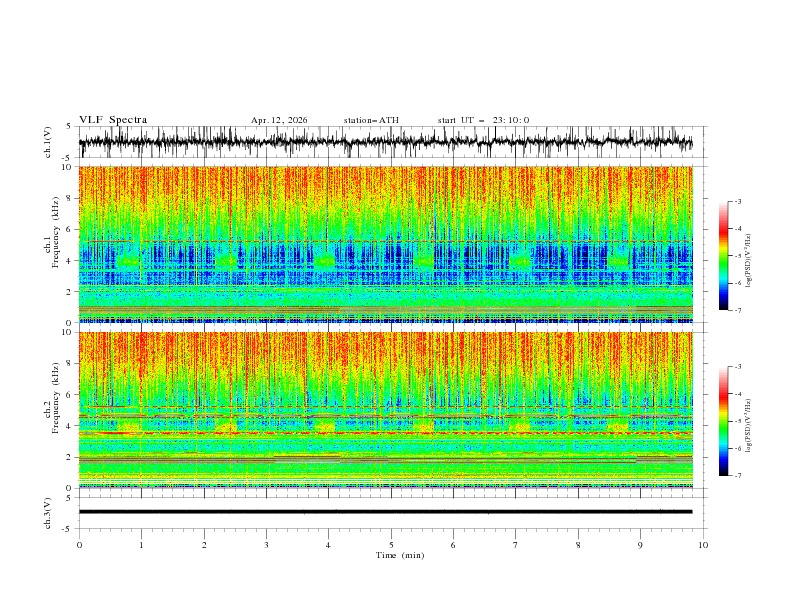Click time axis tick label '7'
This screenshot has height=612, width=792.
[515, 545]
